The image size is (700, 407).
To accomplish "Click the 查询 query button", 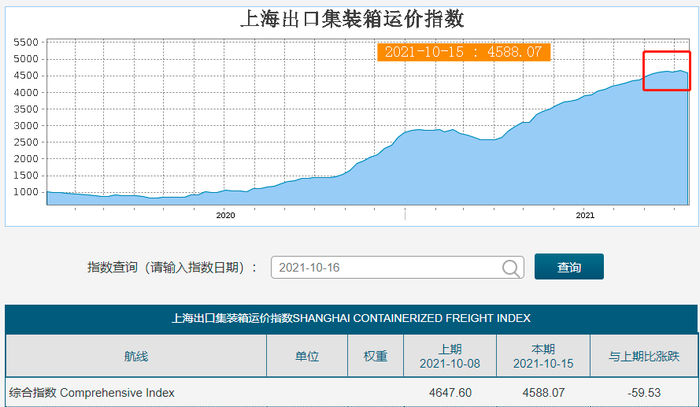I will [569, 267].
